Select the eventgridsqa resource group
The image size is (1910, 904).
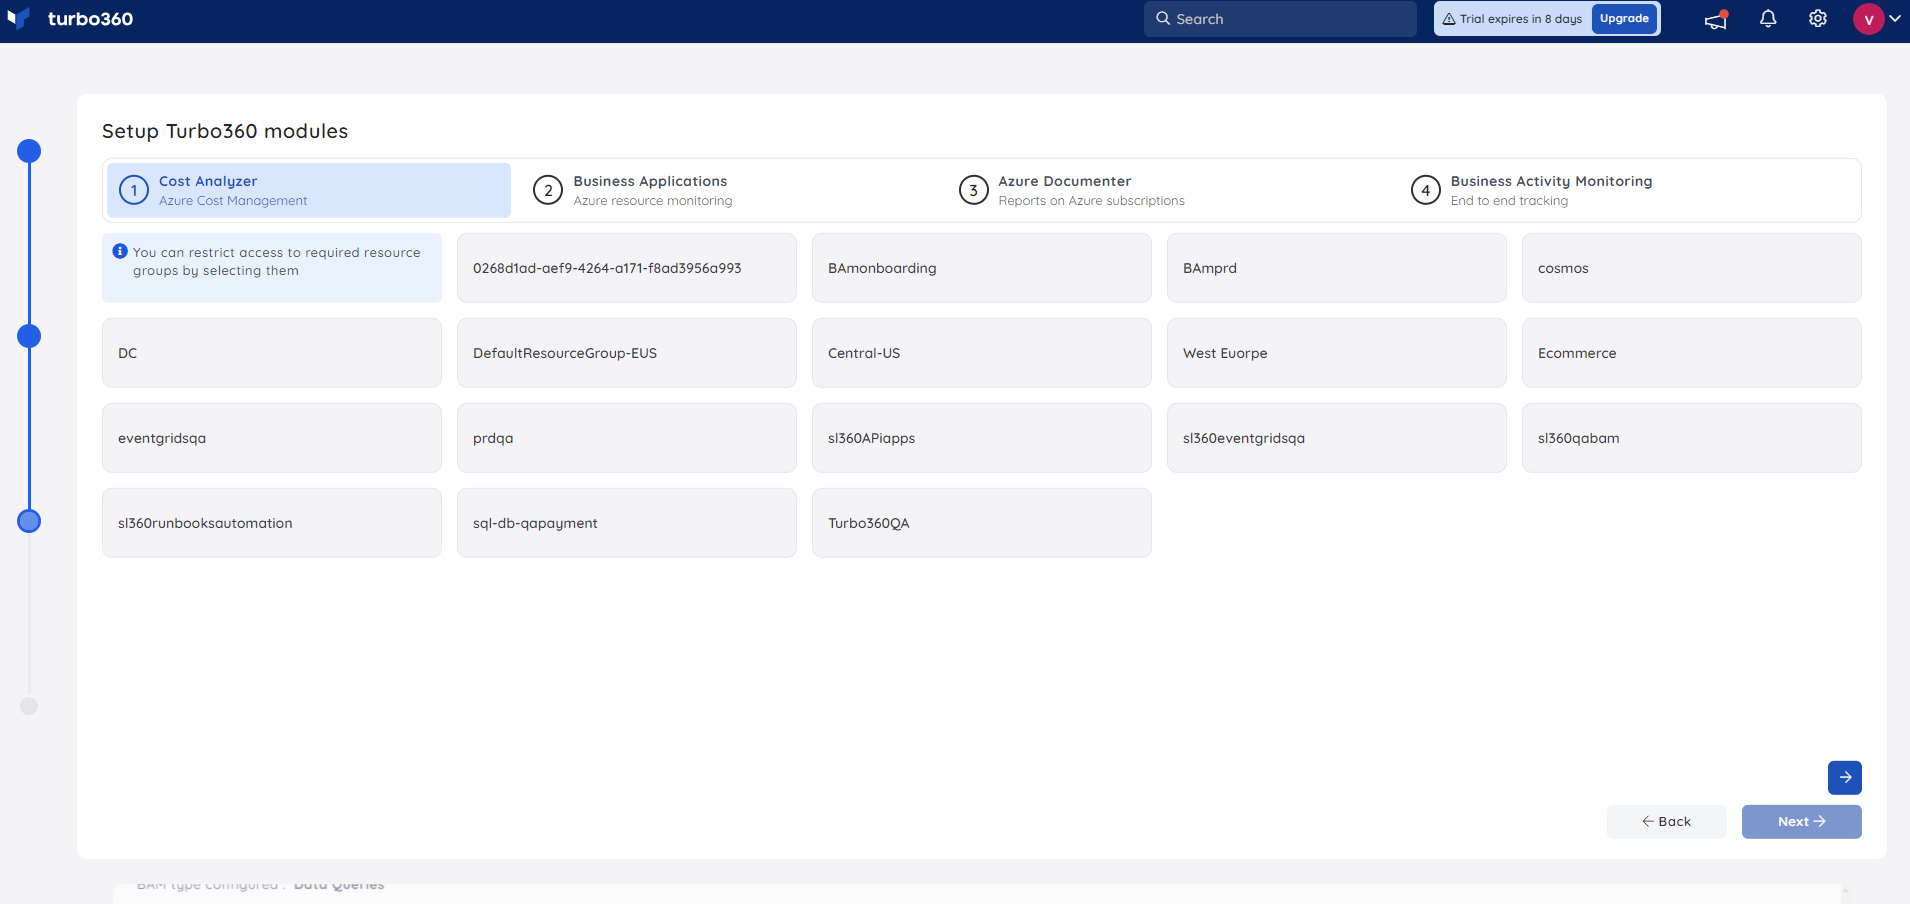(x=272, y=438)
